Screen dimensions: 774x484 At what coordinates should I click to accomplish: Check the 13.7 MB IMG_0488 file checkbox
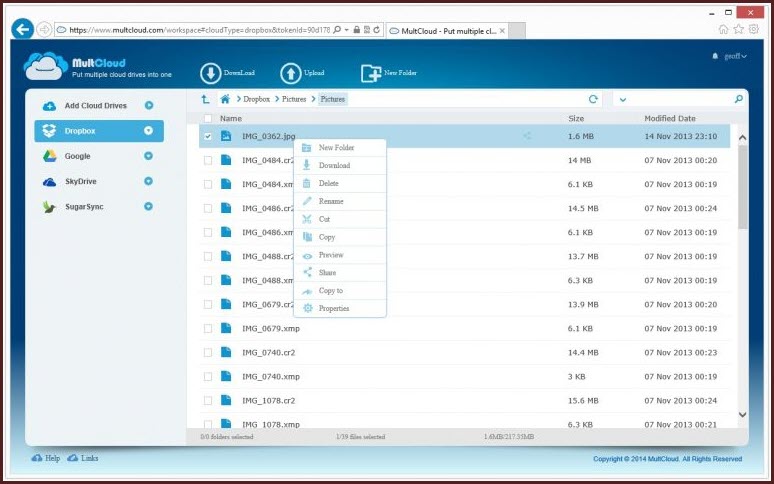[208, 257]
